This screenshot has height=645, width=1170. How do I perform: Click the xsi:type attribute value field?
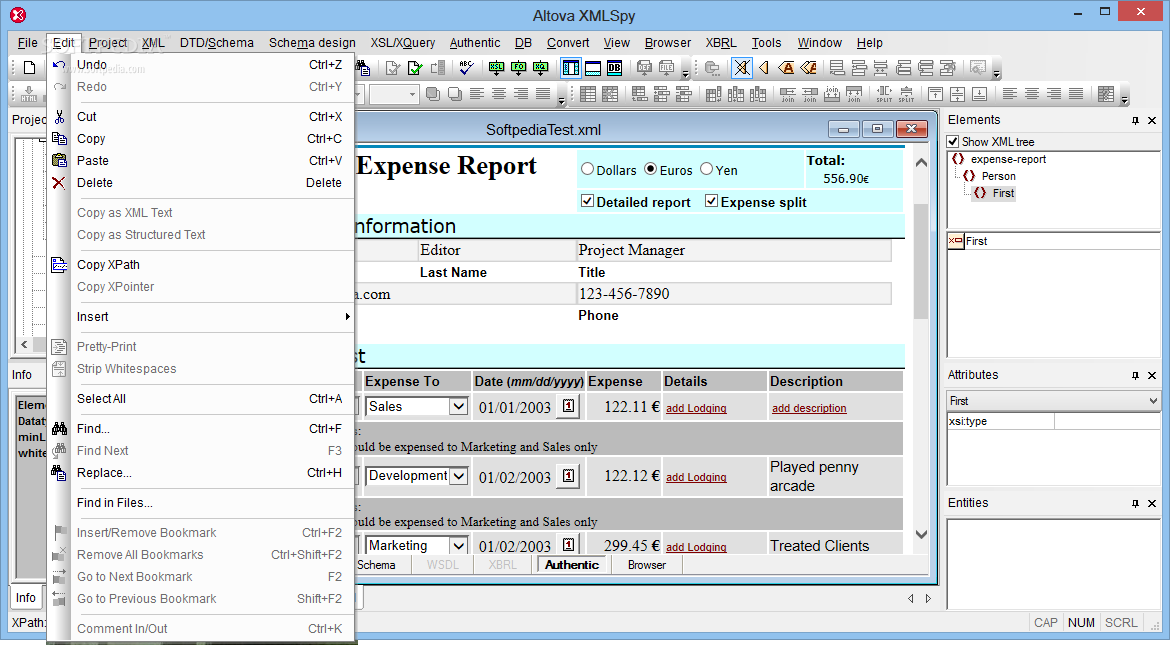click(x=1107, y=421)
